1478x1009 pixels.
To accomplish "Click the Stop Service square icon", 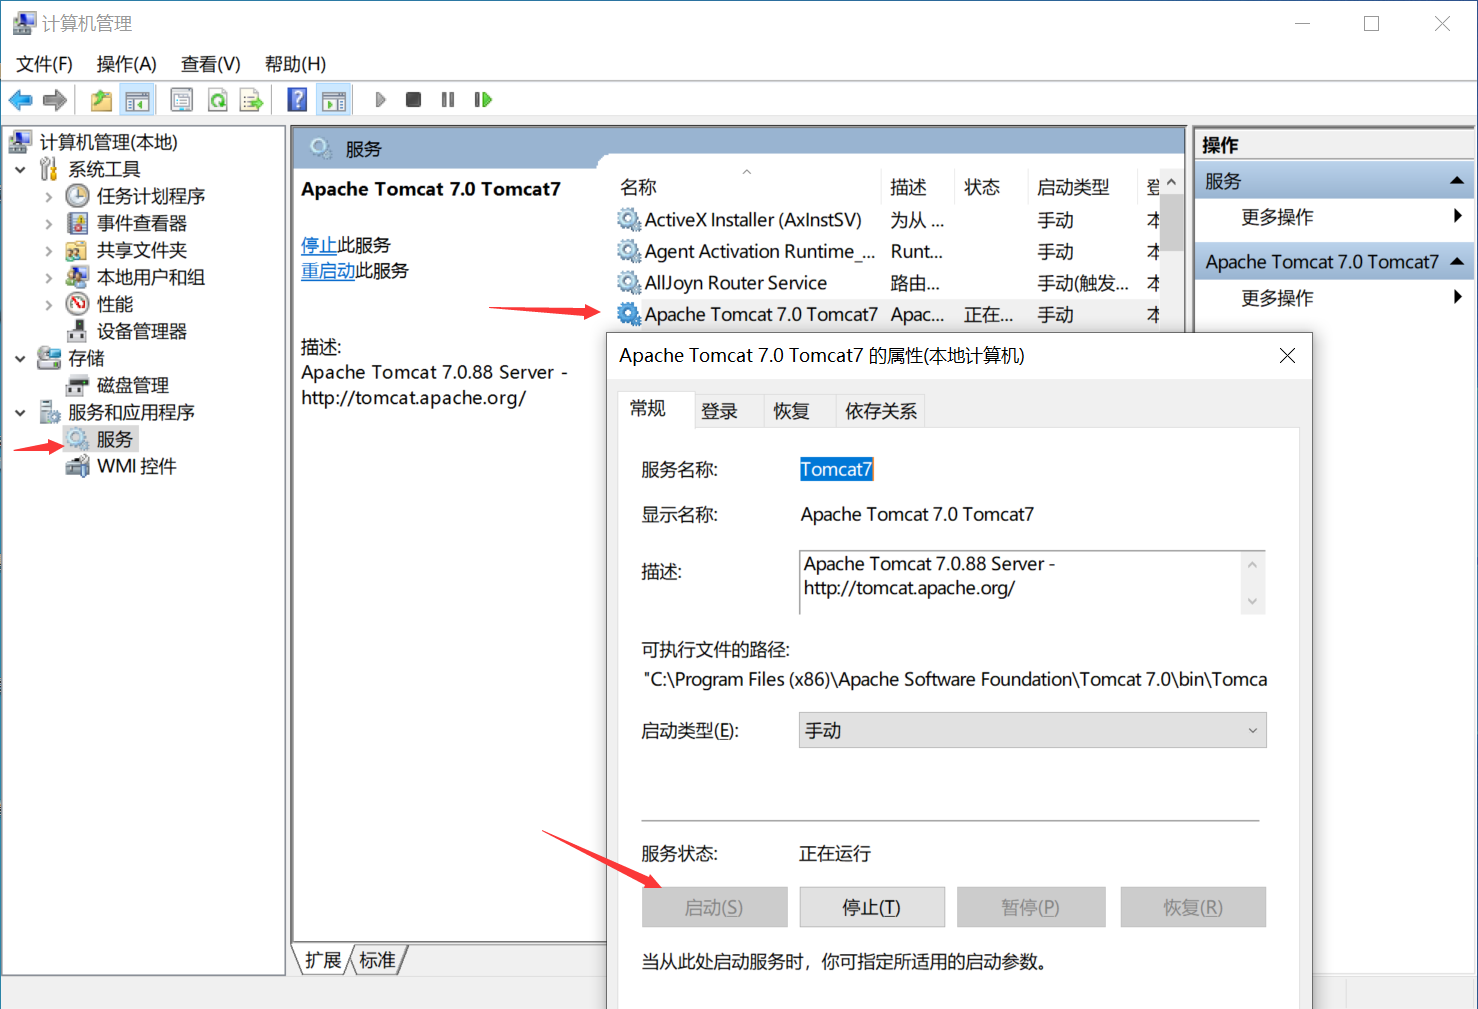I will pyautogui.click(x=413, y=100).
